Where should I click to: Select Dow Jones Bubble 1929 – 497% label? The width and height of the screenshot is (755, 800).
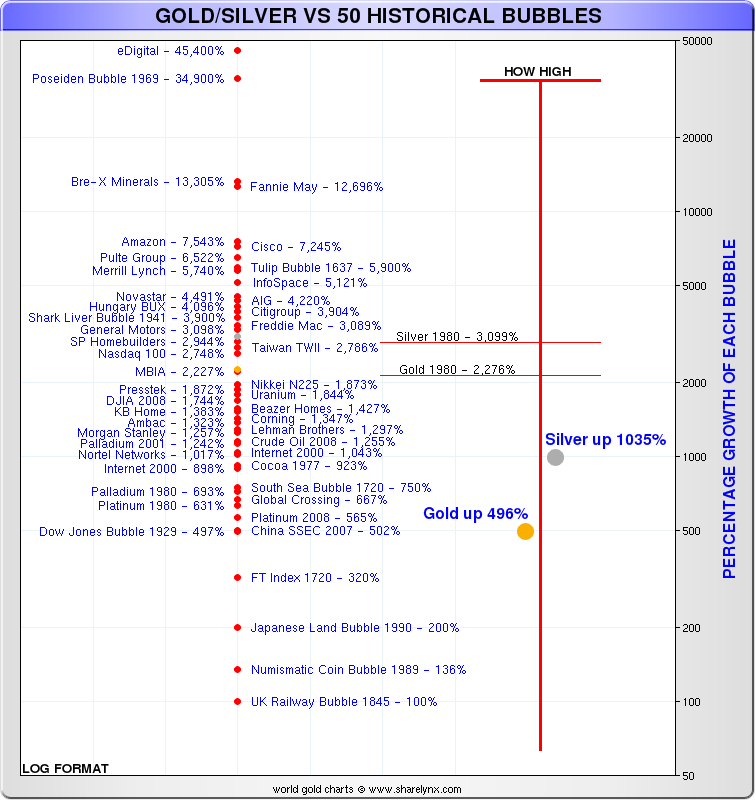[x=132, y=532]
